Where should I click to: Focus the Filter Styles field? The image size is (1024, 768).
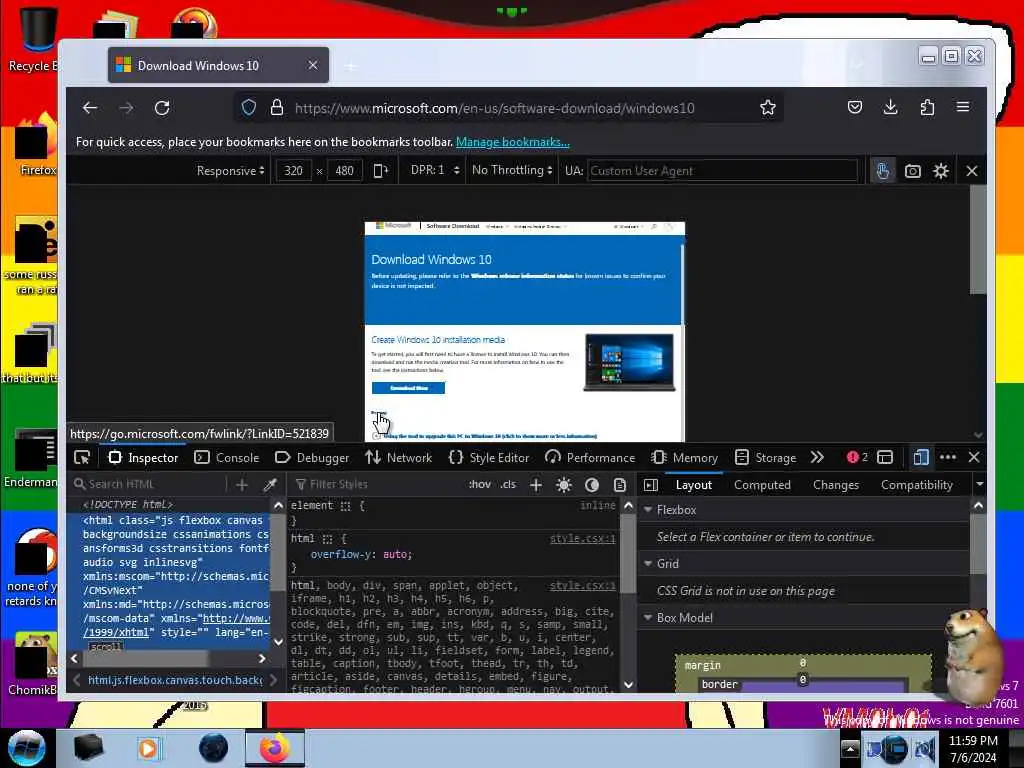point(377,485)
